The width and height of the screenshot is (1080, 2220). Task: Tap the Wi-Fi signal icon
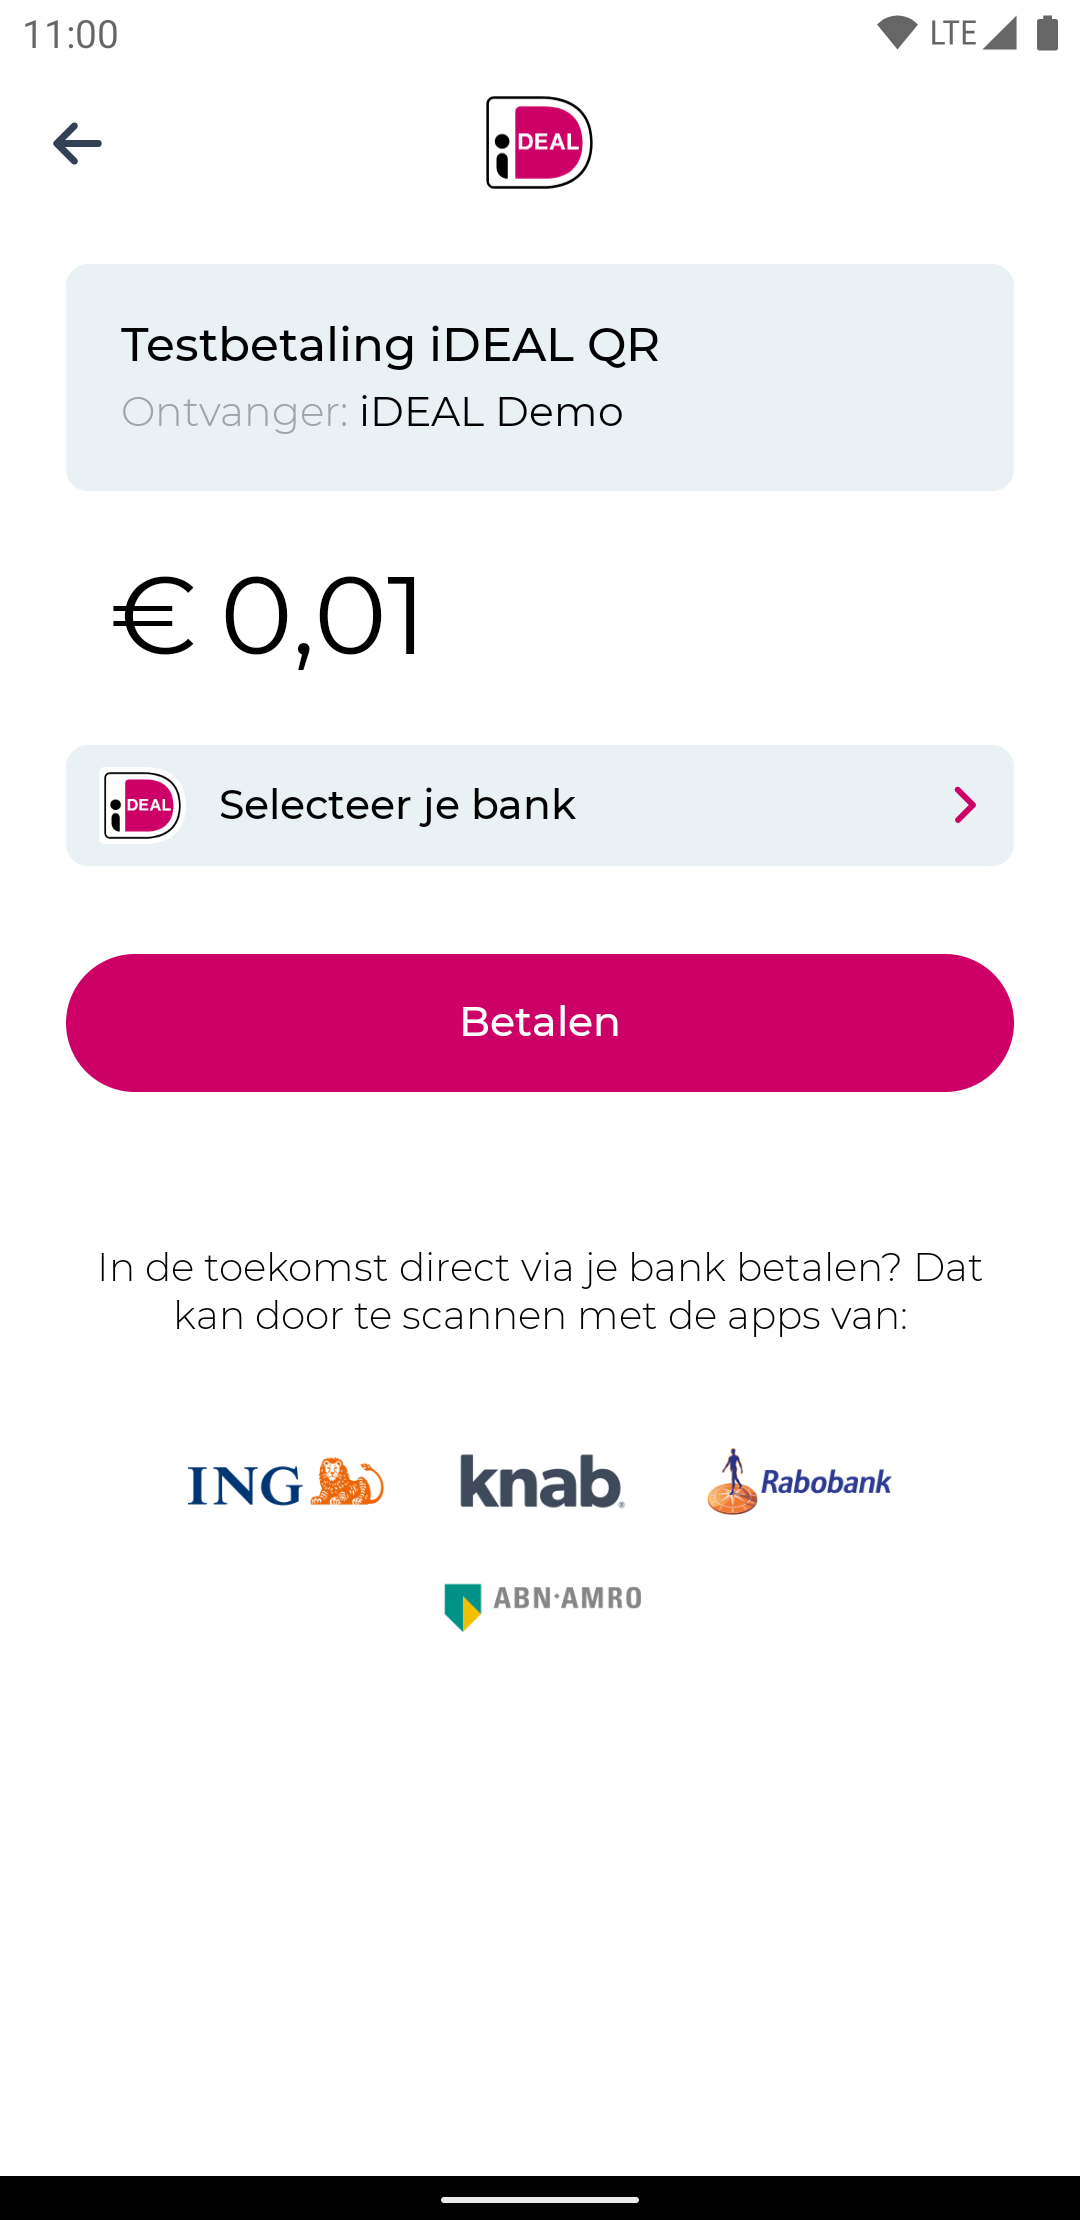(896, 33)
